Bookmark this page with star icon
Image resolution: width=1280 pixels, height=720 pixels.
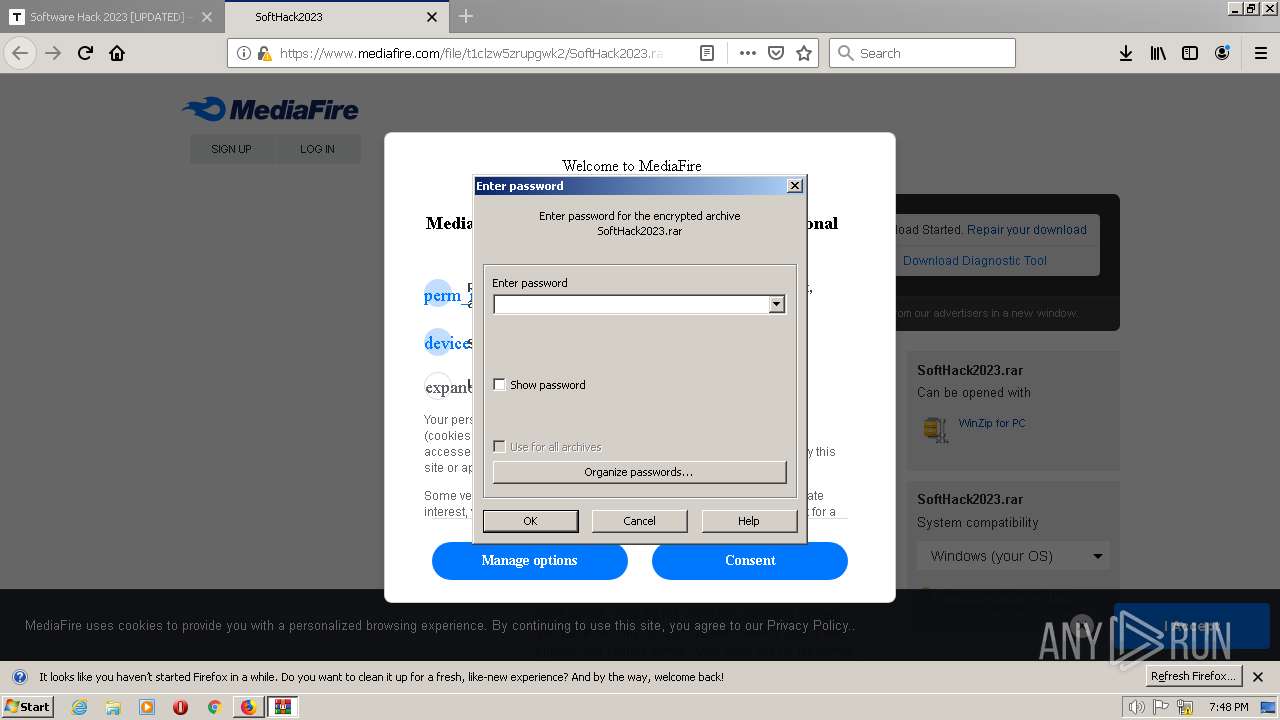(804, 53)
